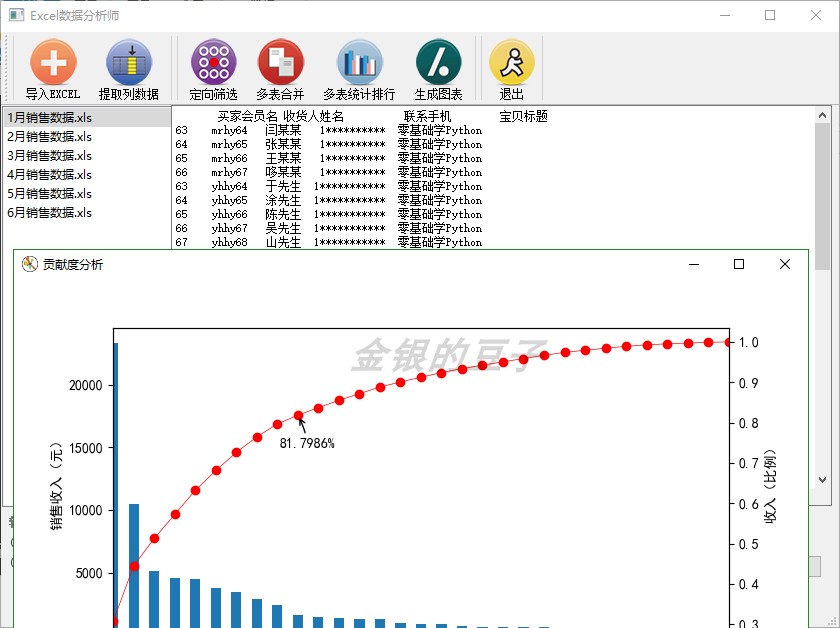Minimize the 贡献度分析 window
840x628 pixels.
click(x=694, y=264)
